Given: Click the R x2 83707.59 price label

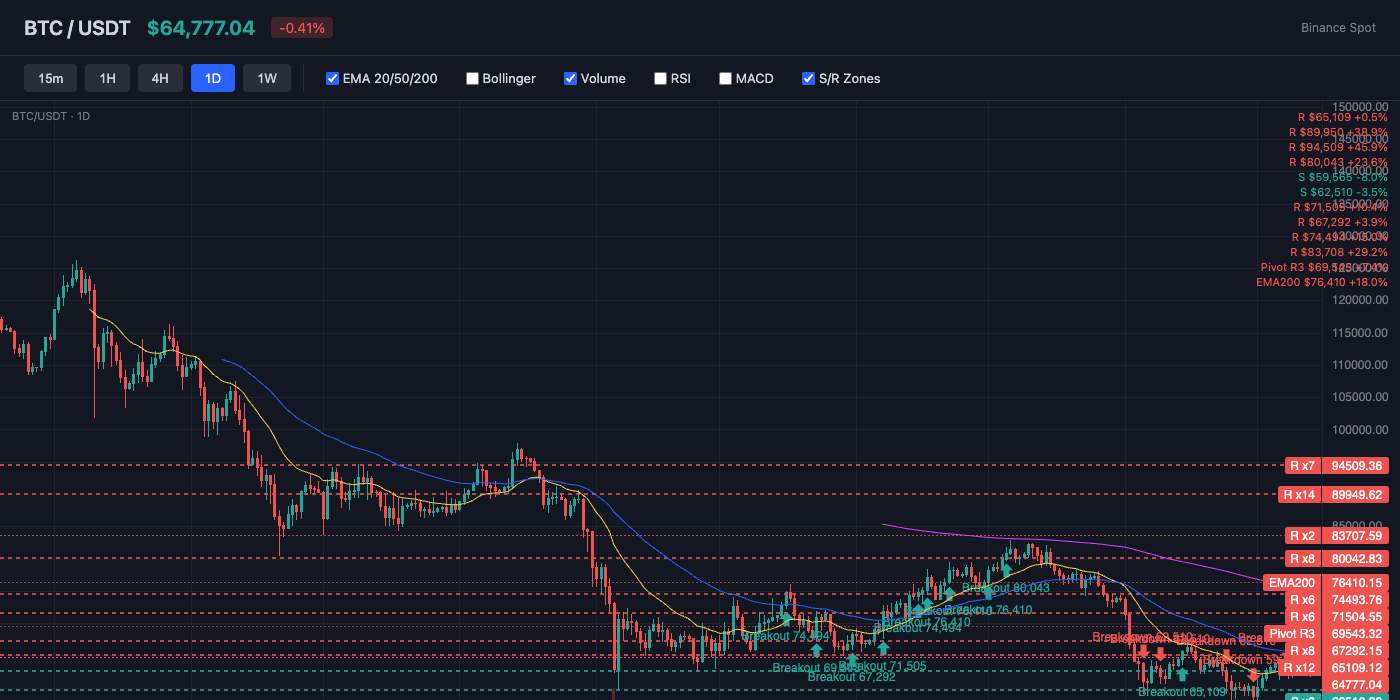Looking at the screenshot, I should (x=1335, y=535).
